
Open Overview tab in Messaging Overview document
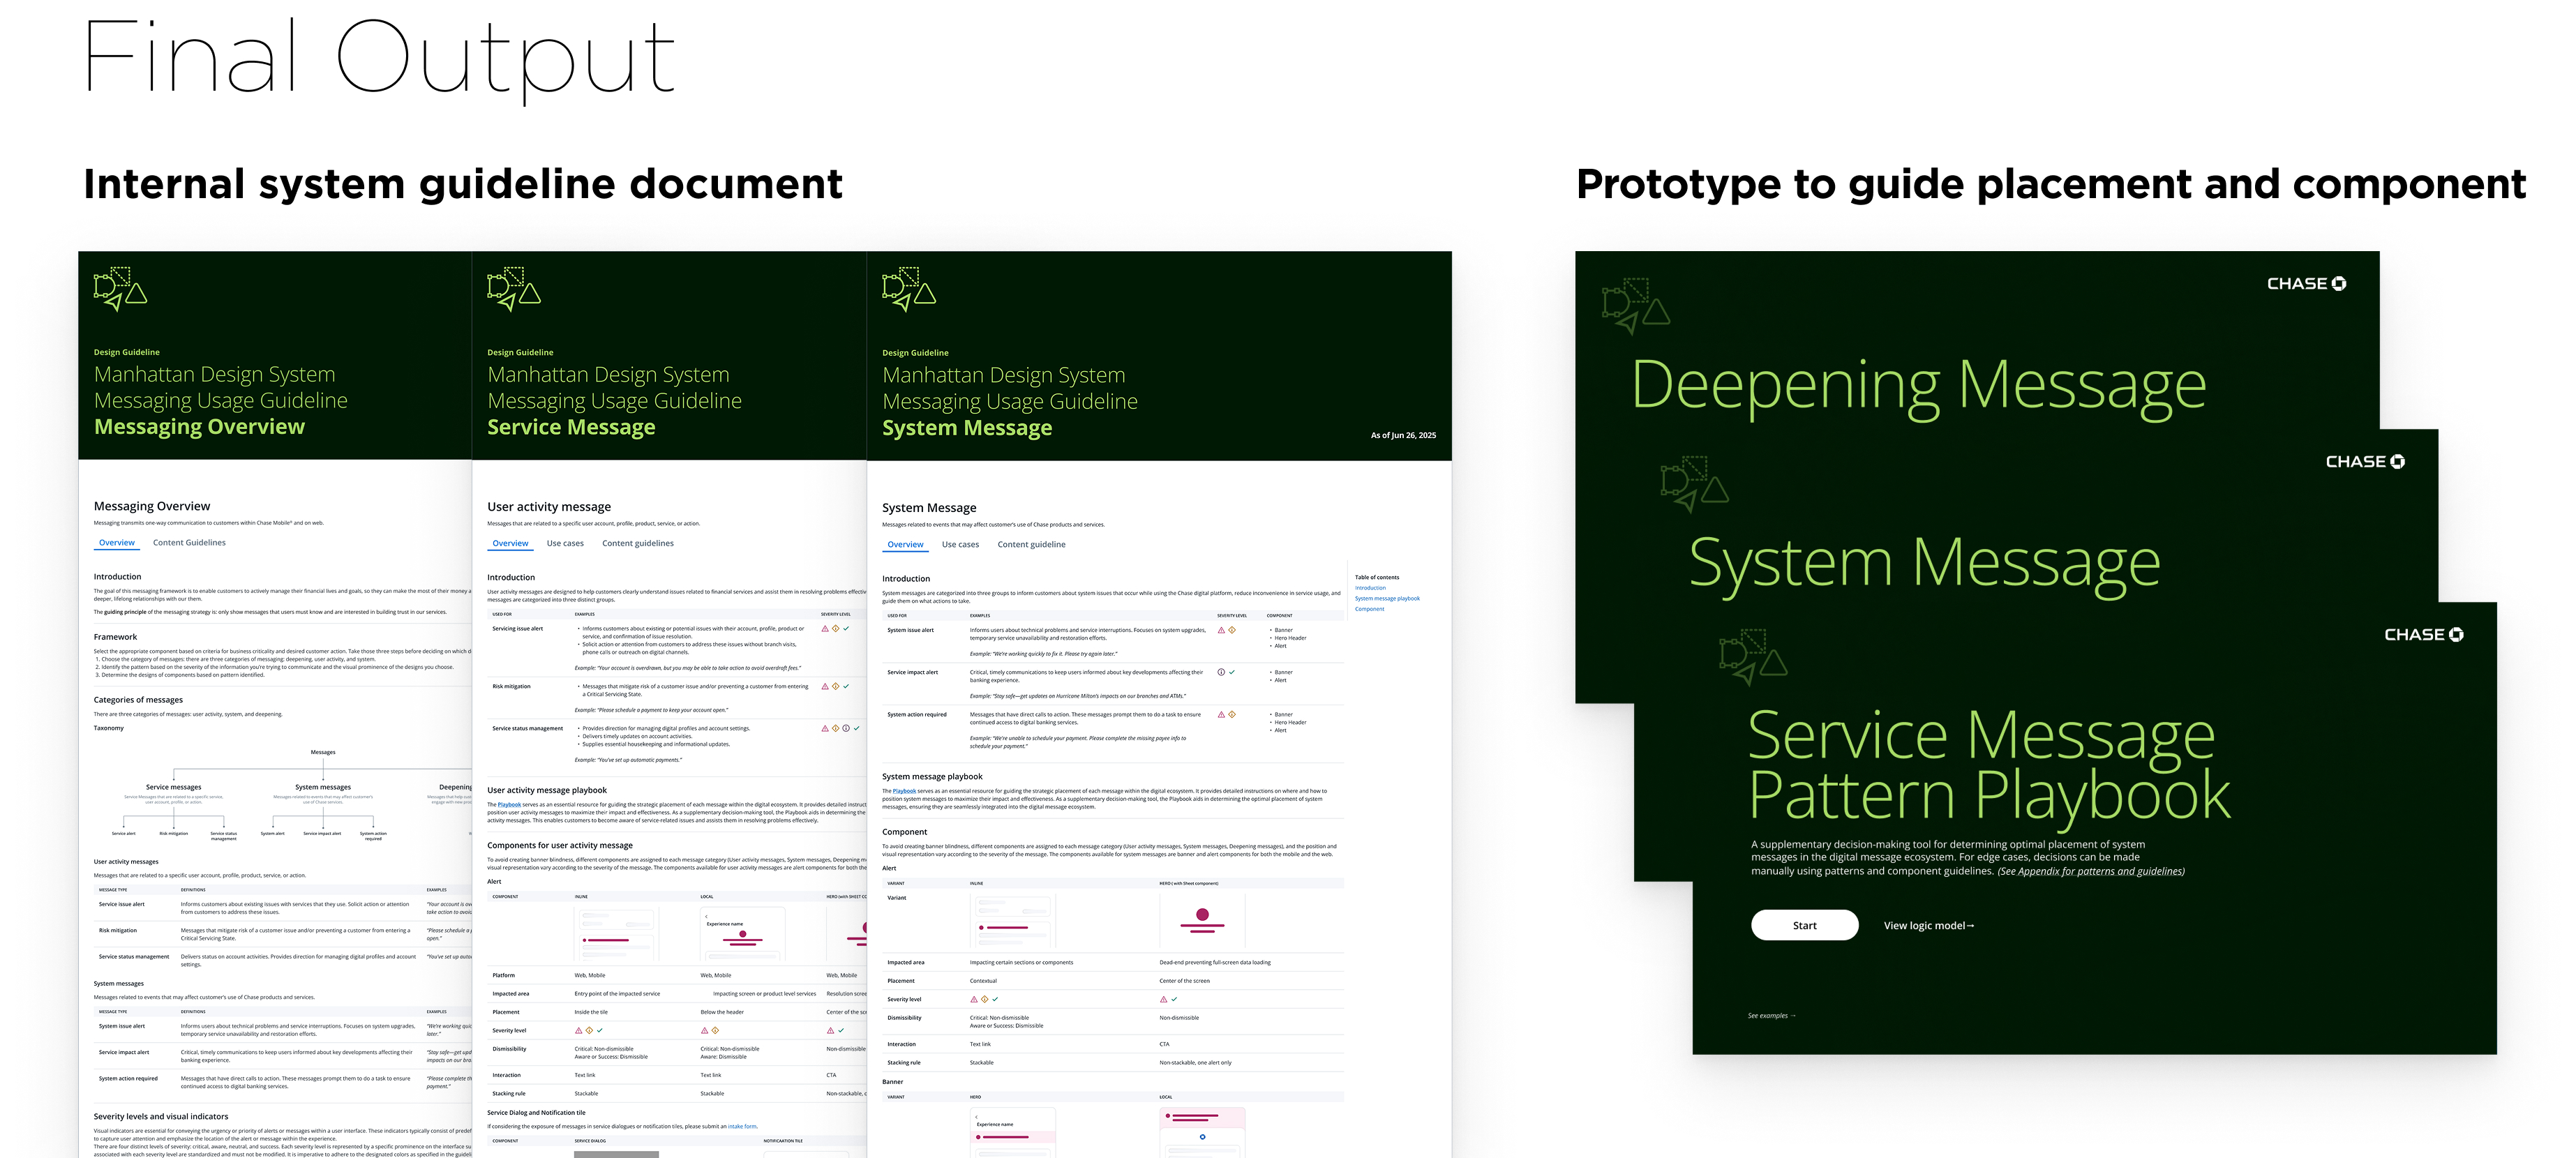117,543
